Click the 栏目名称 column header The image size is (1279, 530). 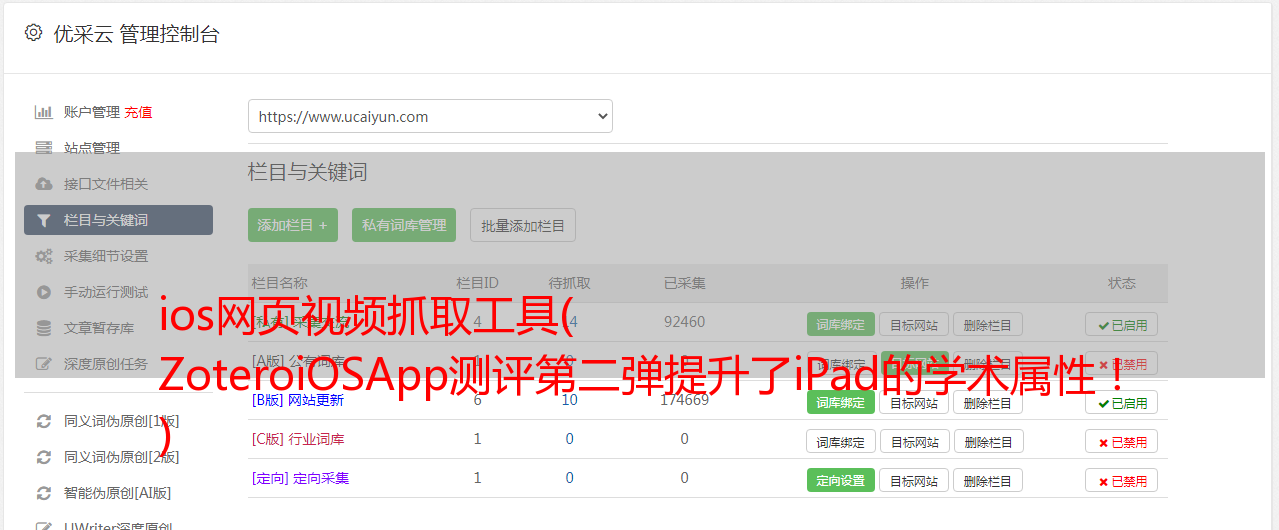(x=279, y=283)
